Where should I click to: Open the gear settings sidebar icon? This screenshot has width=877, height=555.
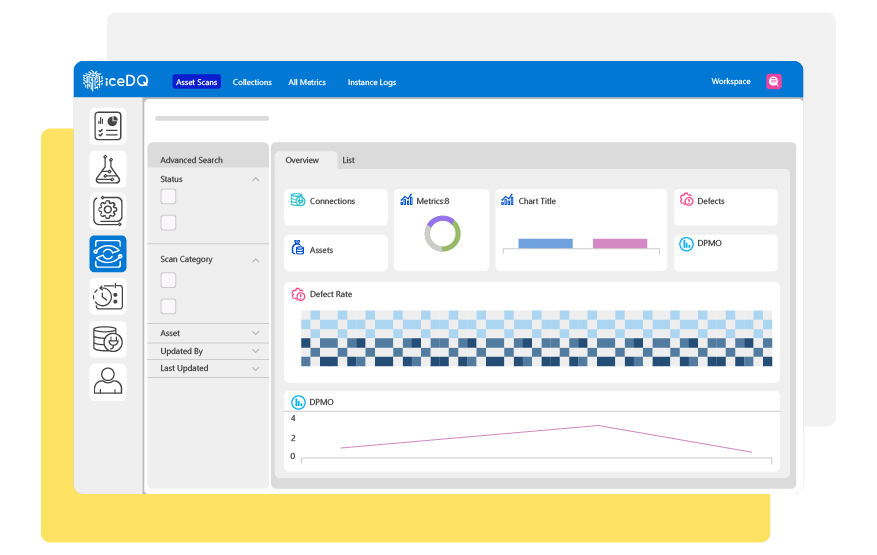[x=108, y=211]
